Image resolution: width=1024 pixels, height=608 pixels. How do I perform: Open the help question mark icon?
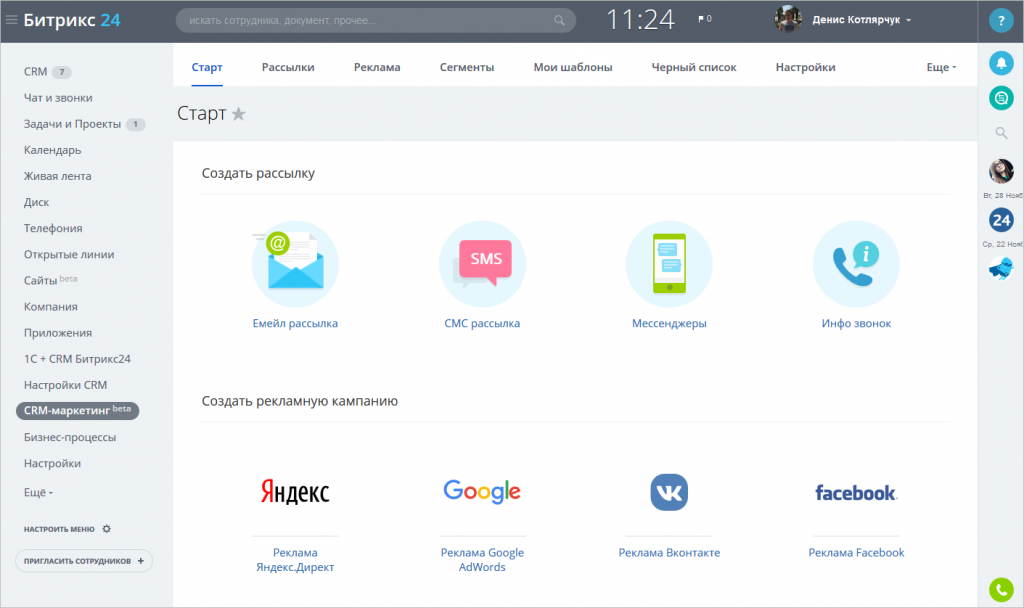pyautogui.click(x=1000, y=20)
